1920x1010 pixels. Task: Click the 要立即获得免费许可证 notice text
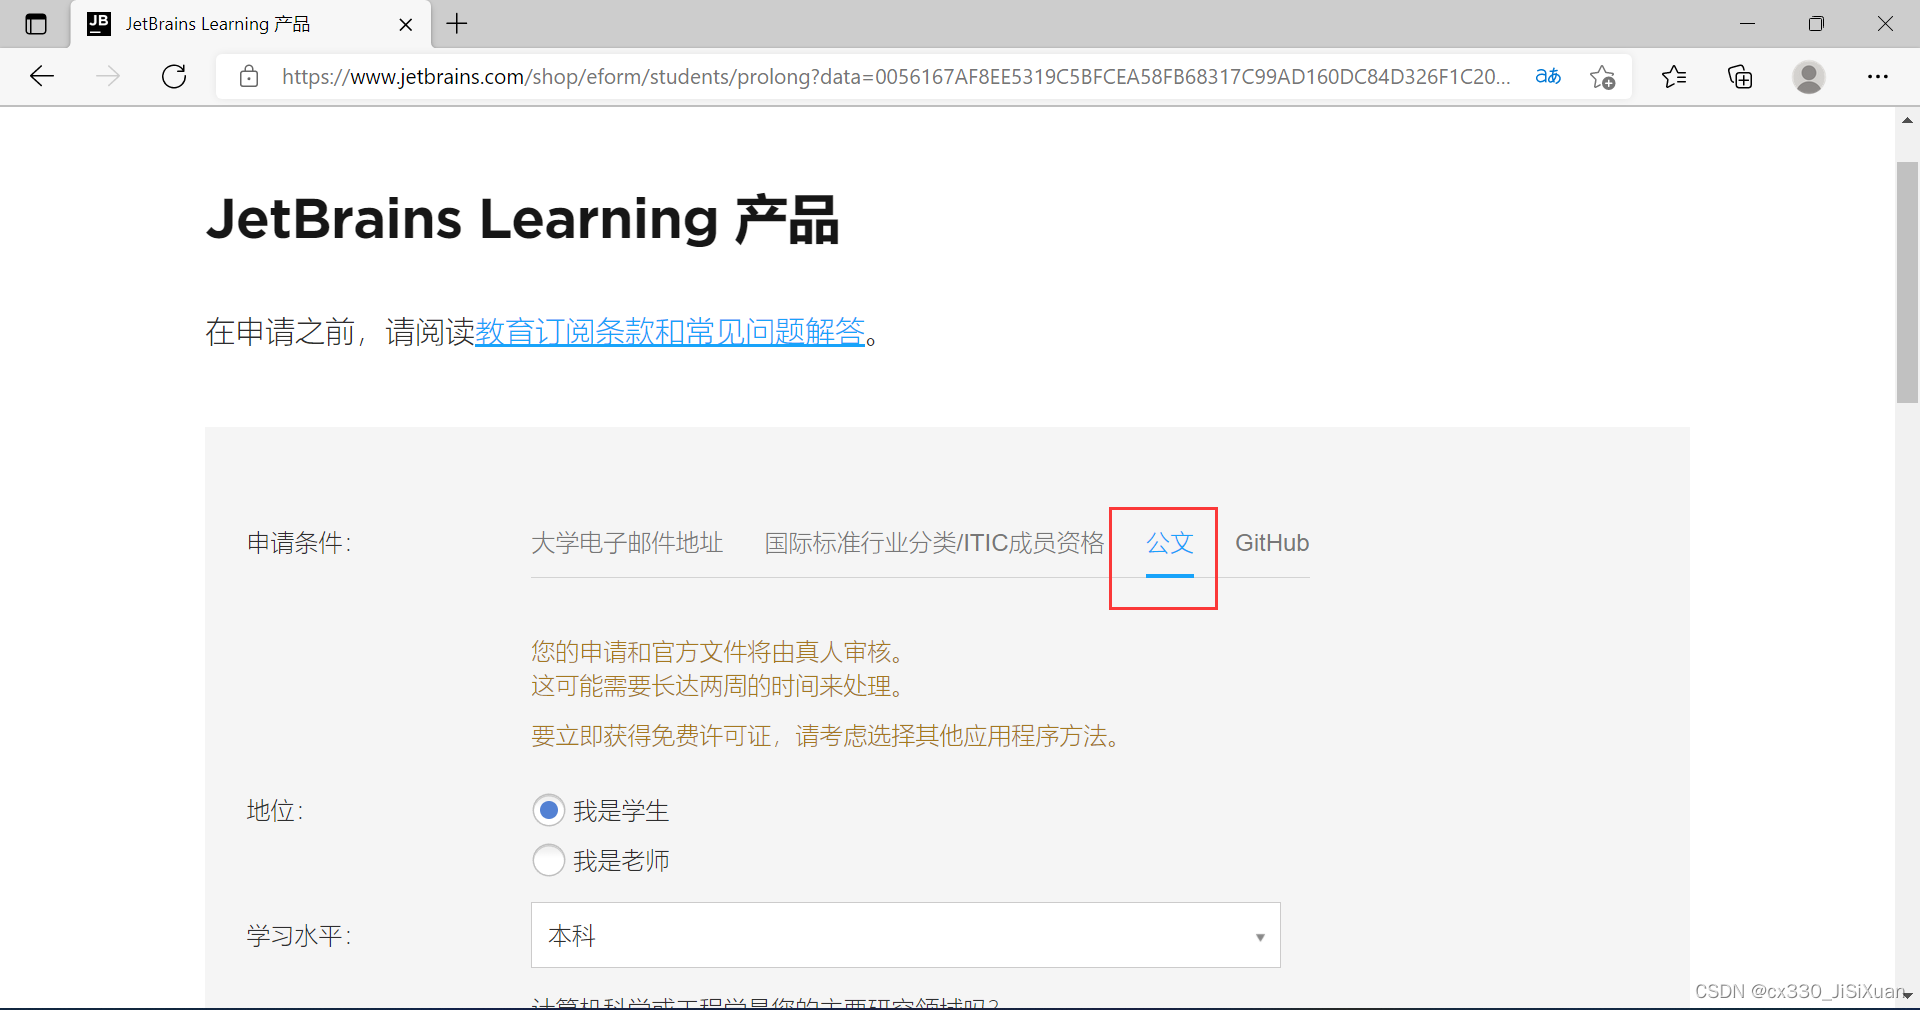coord(827,736)
